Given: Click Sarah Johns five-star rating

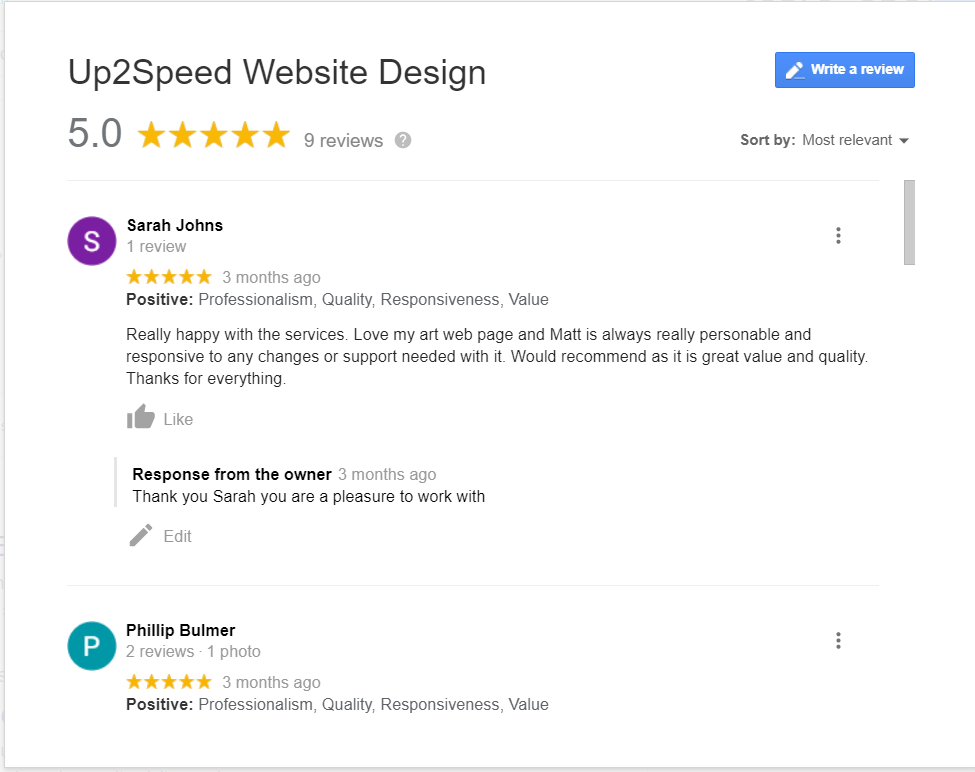Looking at the screenshot, I should coord(169,277).
